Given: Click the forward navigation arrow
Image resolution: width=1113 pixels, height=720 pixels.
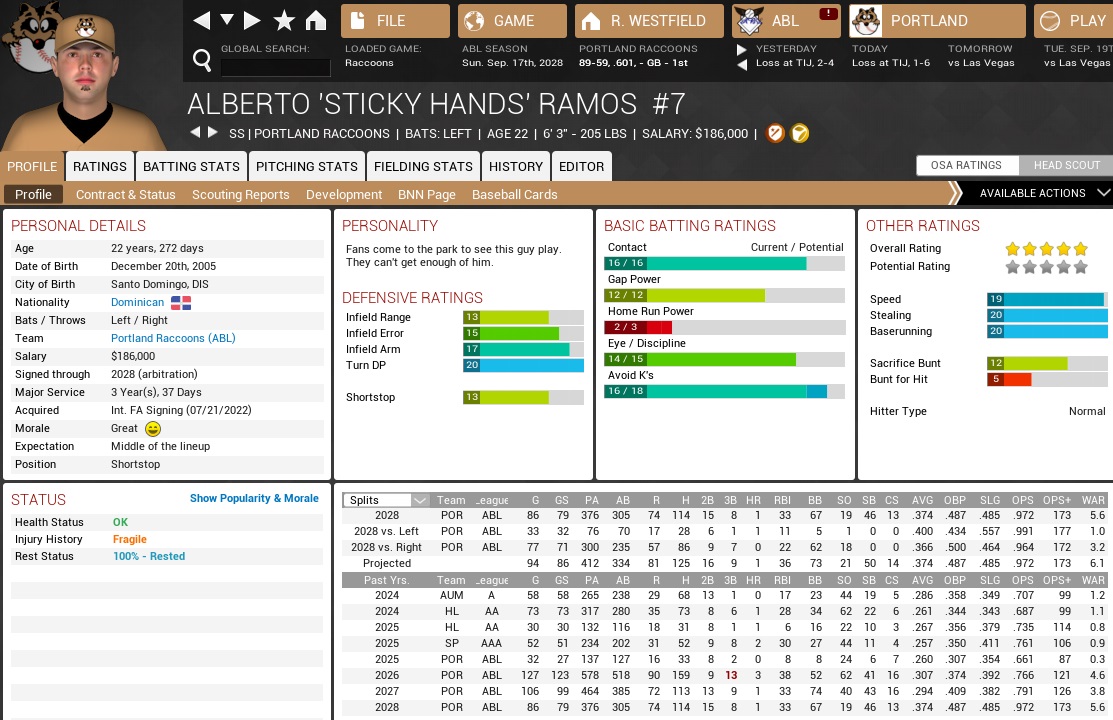Looking at the screenshot, I should [252, 21].
